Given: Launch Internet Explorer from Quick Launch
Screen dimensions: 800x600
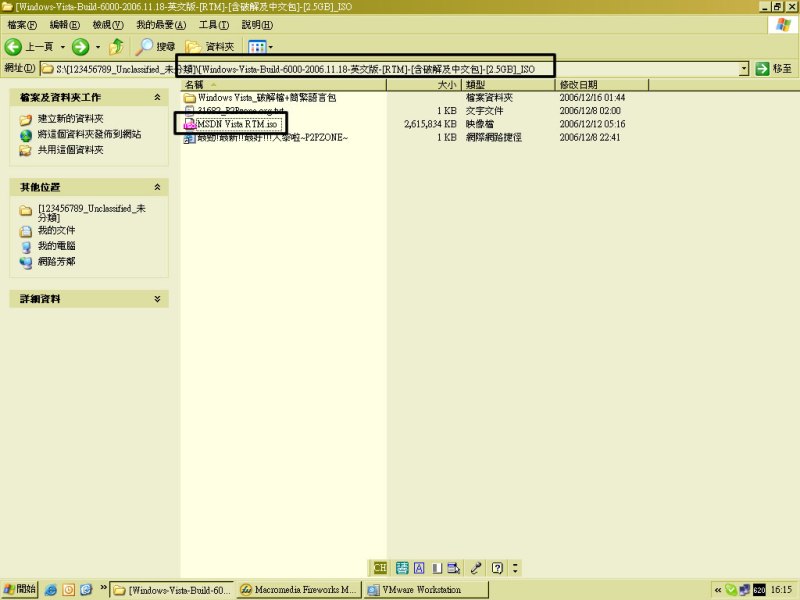Looking at the screenshot, I should pyautogui.click(x=51, y=590).
